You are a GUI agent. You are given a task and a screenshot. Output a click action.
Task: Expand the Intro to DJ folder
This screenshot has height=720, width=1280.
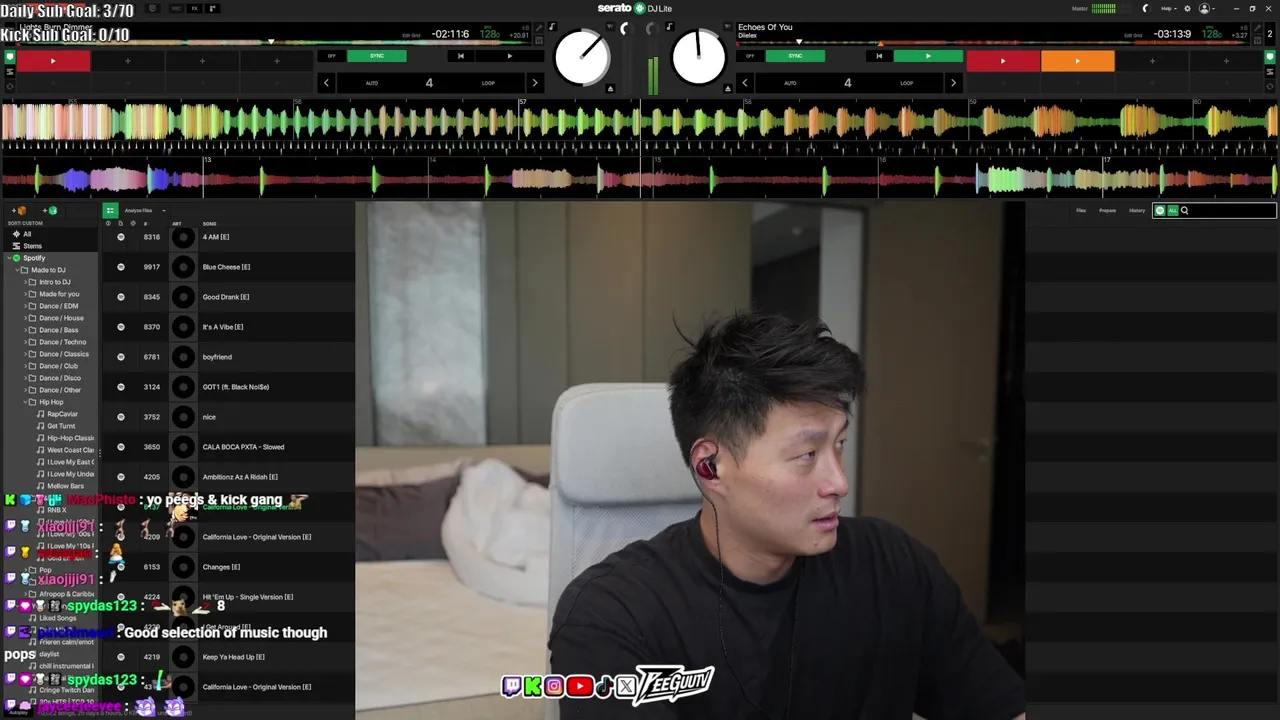(25, 282)
